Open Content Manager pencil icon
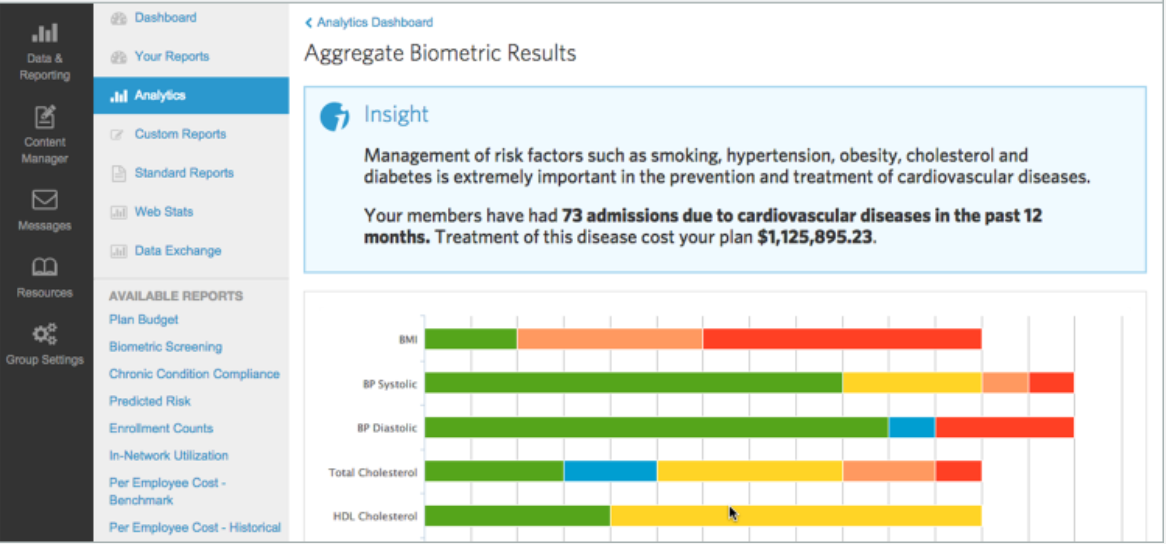This screenshot has height=544, width=1166. point(45,117)
